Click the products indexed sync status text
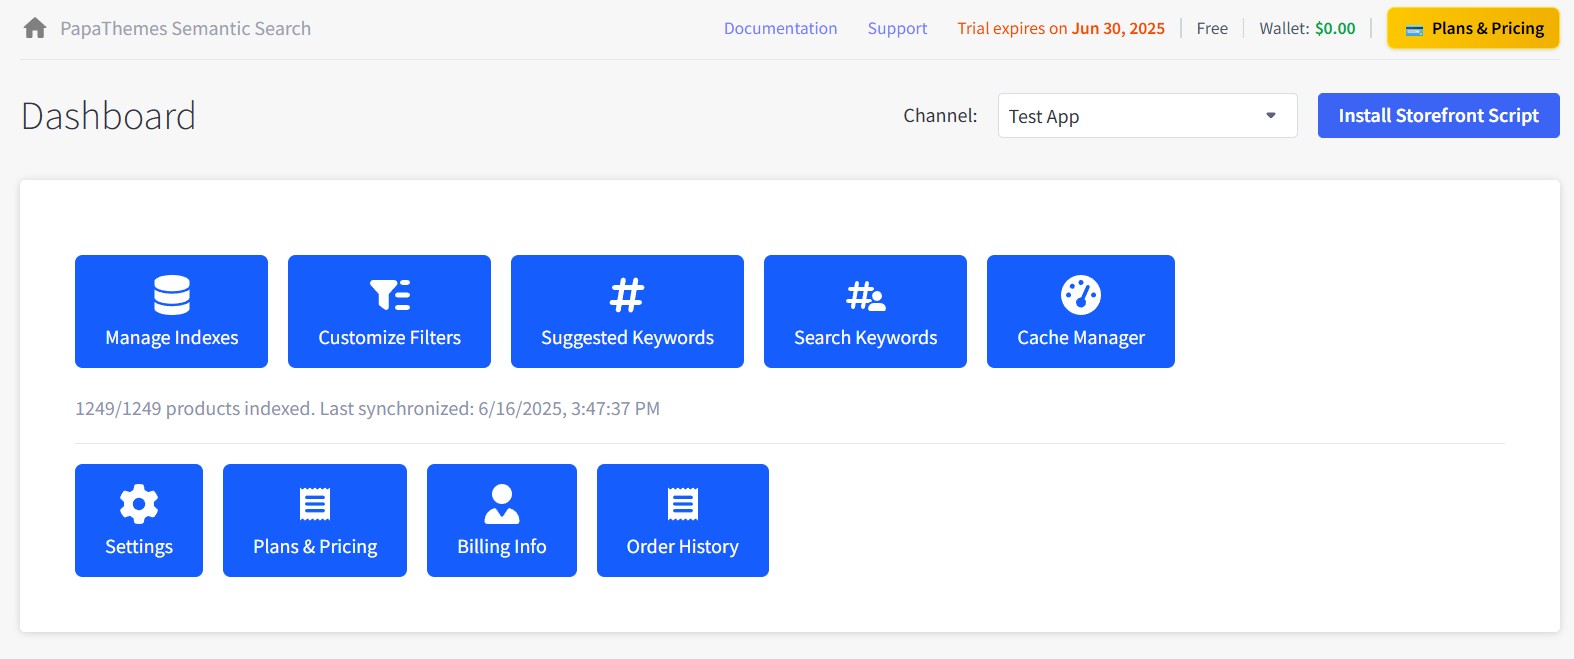The width and height of the screenshot is (1574, 659). [x=367, y=408]
